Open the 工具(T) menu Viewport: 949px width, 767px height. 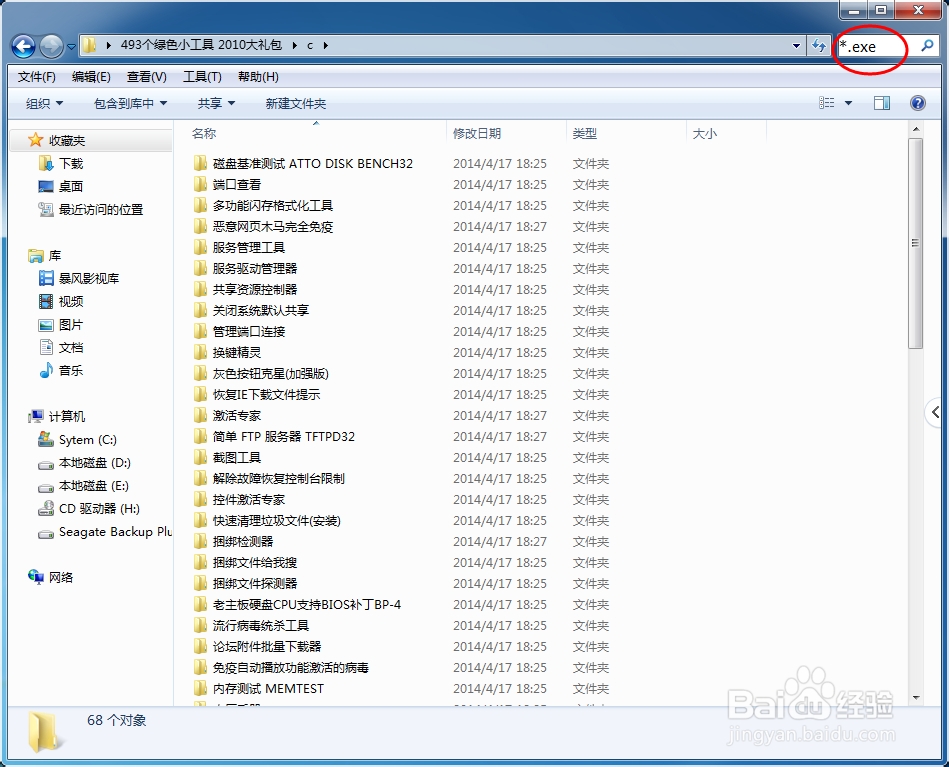[202, 77]
